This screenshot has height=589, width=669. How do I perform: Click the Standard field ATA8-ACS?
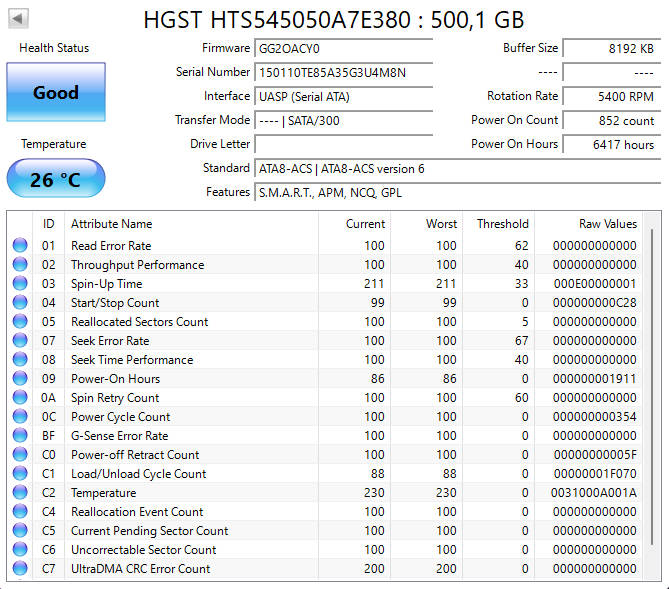pos(458,169)
